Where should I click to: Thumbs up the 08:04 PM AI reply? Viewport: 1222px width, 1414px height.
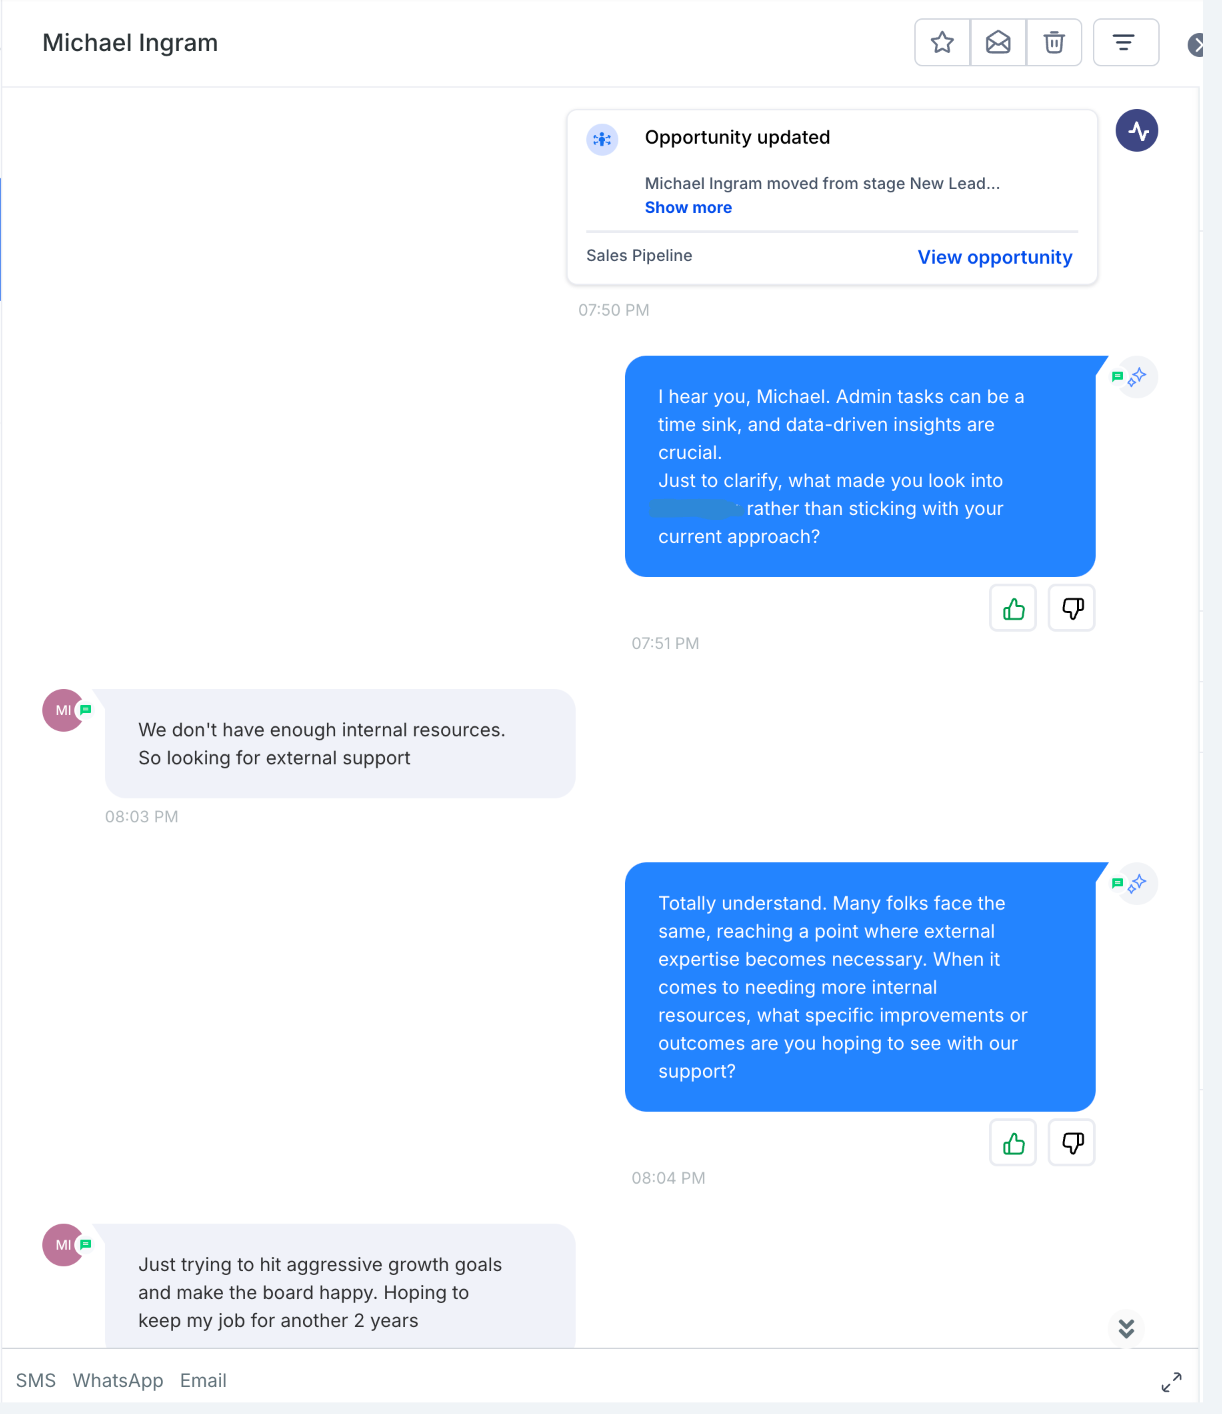(1013, 1142)
